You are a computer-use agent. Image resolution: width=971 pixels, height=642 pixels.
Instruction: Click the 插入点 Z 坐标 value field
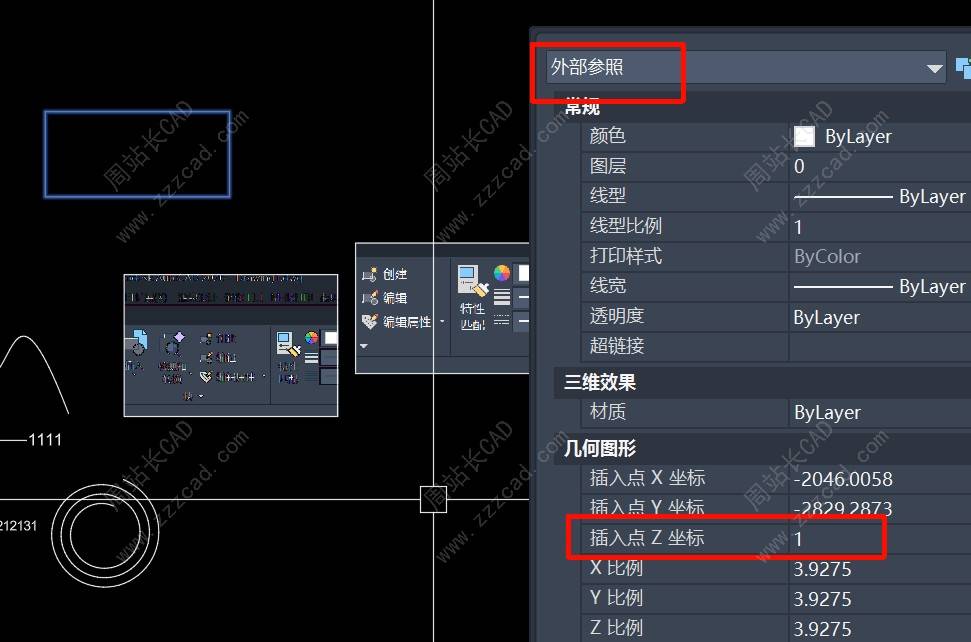click(879, 539)
